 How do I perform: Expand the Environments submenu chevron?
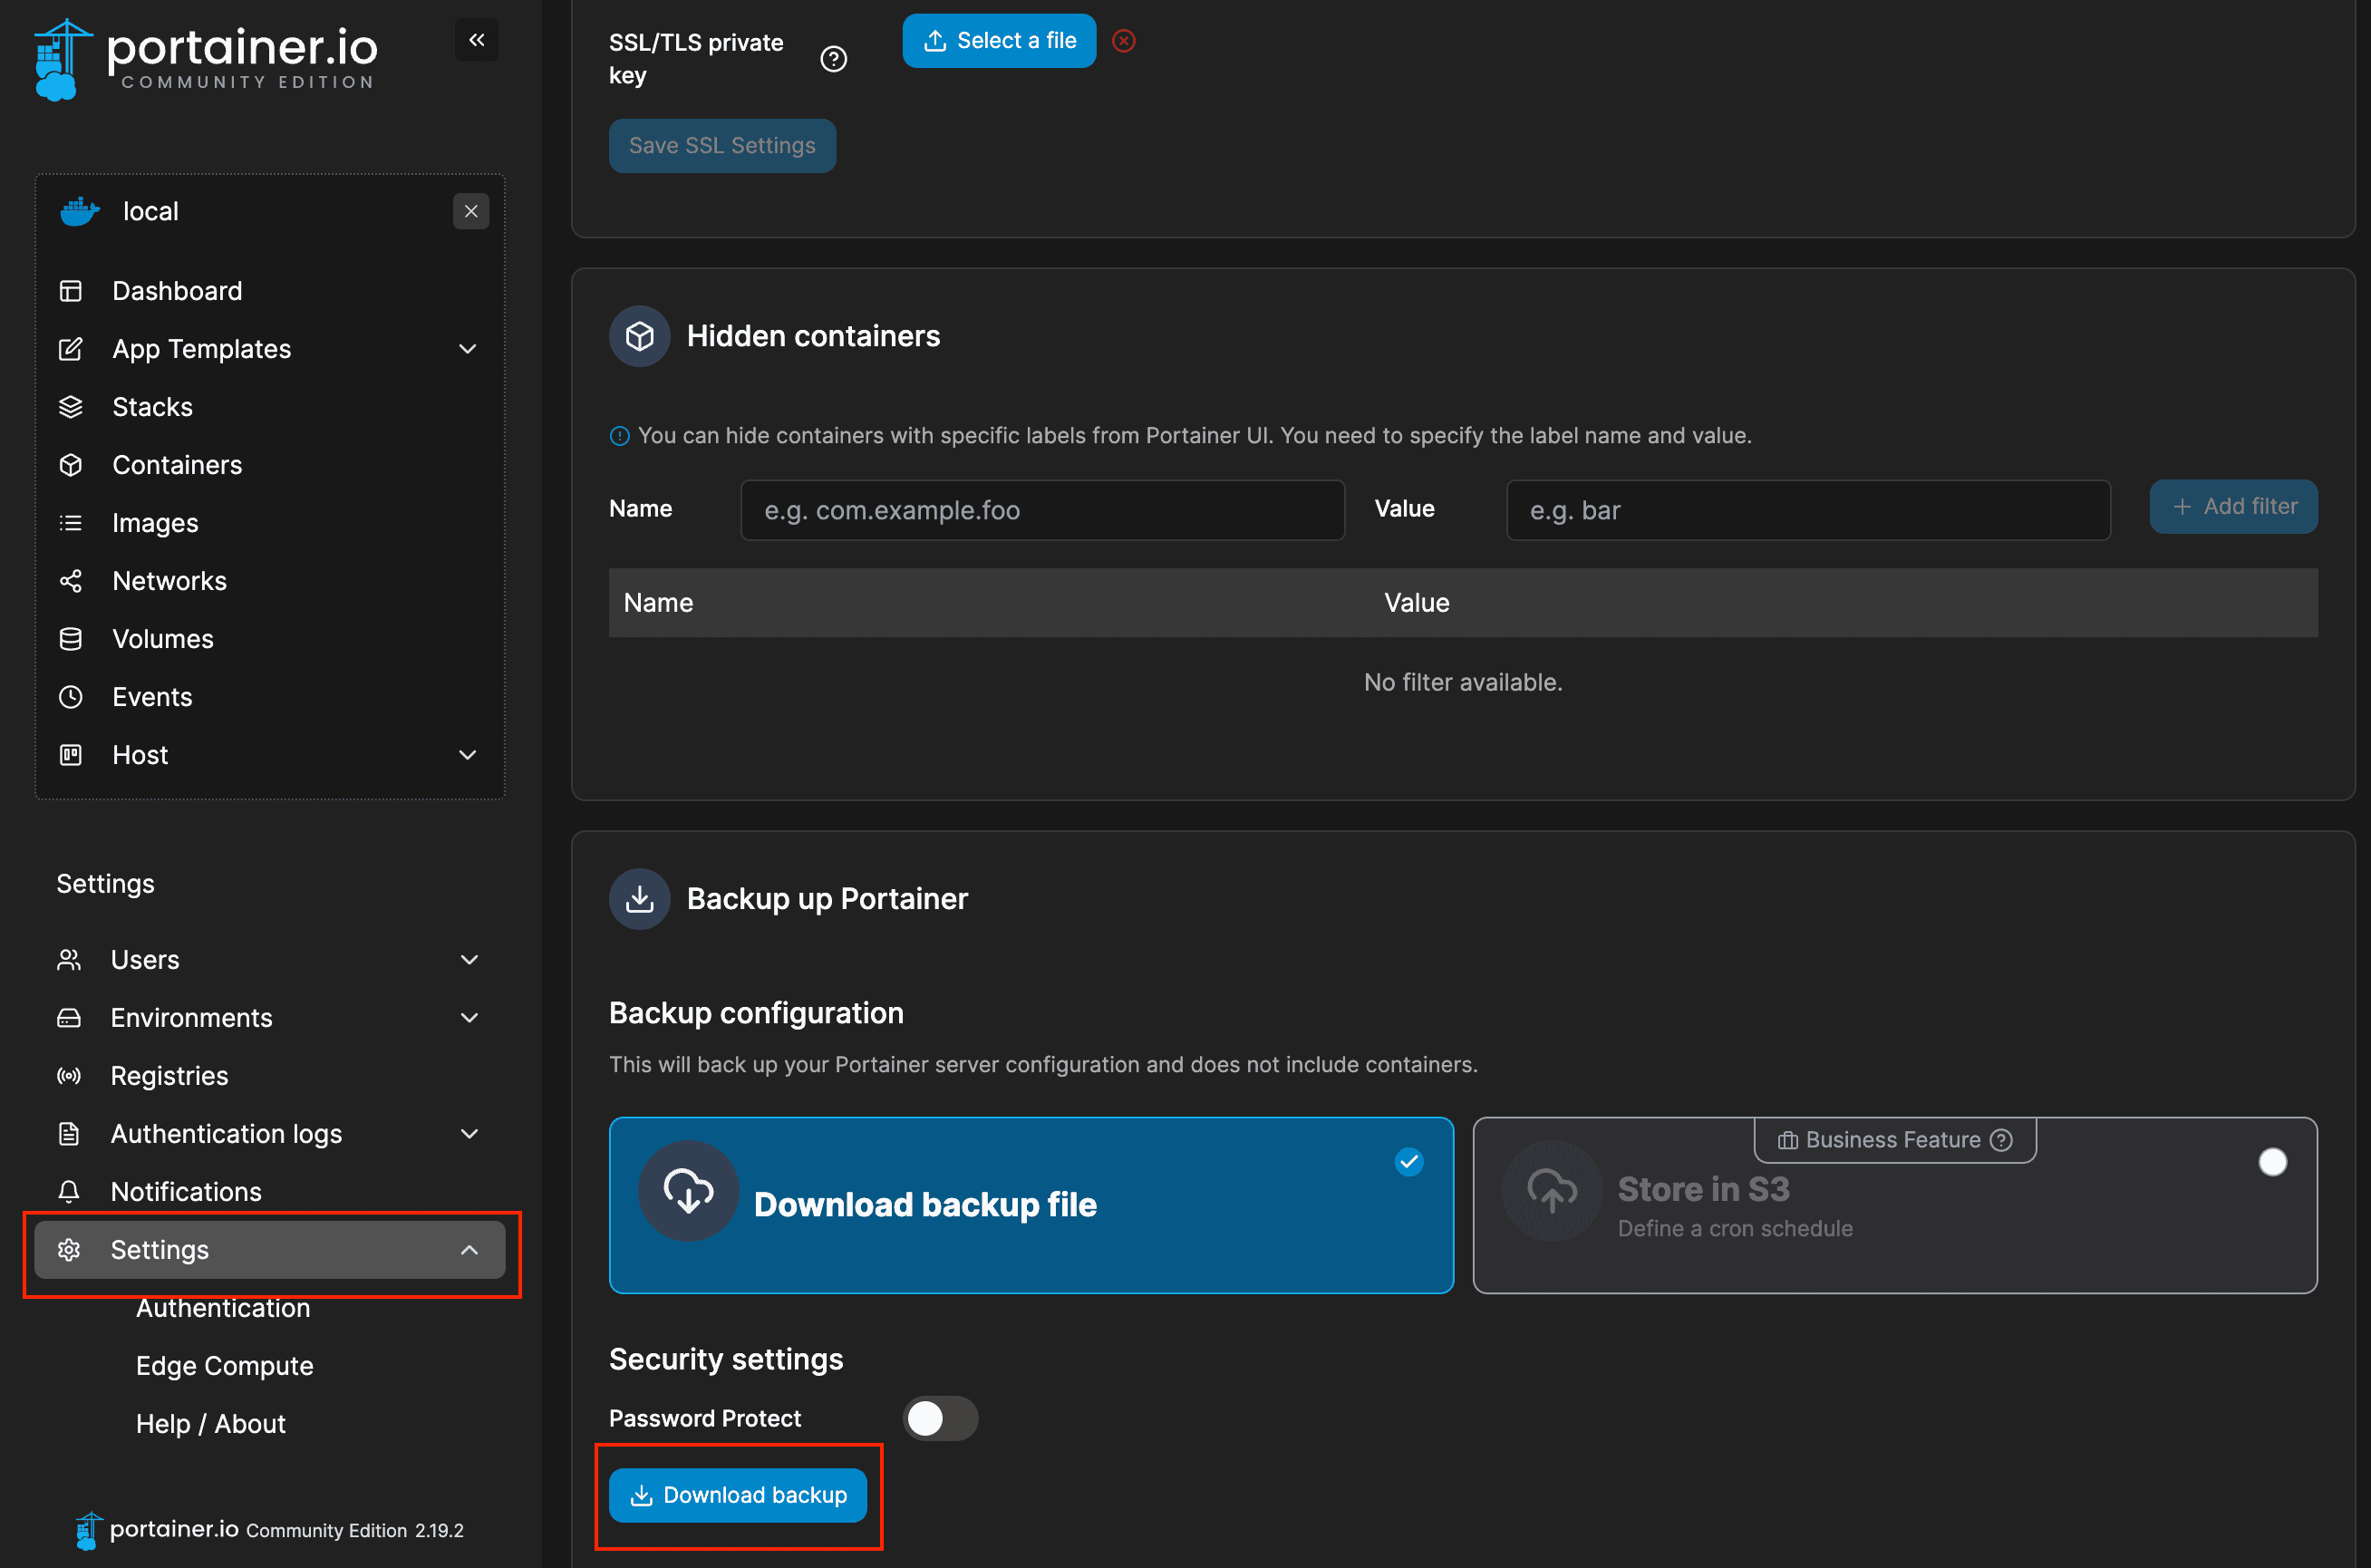point(469,1018)
